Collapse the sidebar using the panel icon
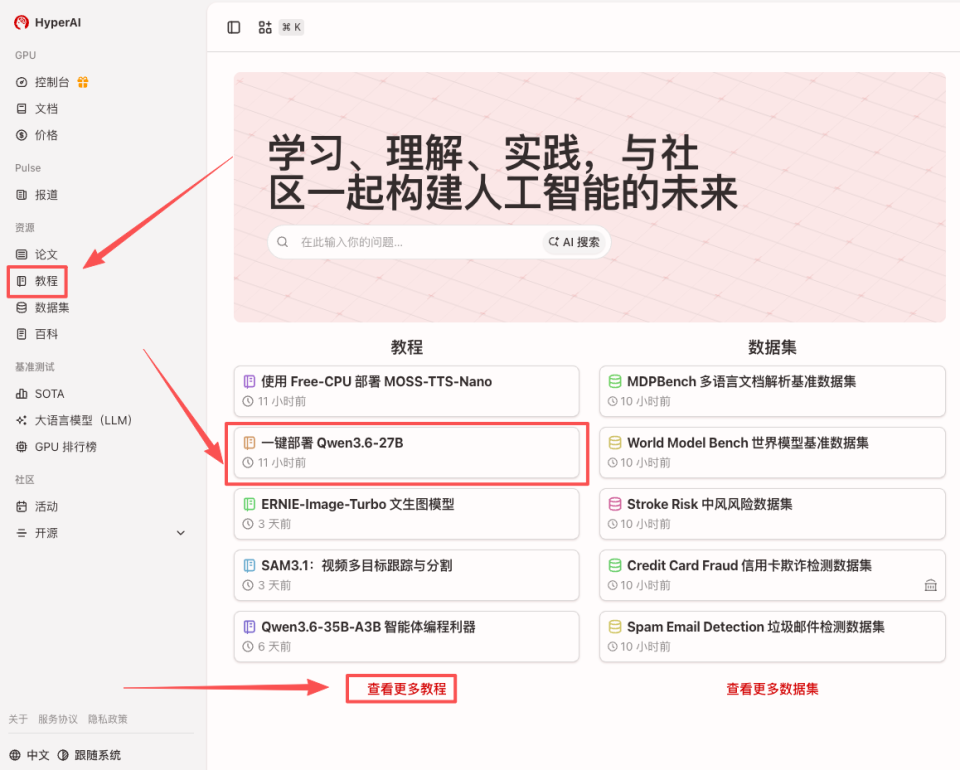960x770 pixels. click(x=233, y=27)
